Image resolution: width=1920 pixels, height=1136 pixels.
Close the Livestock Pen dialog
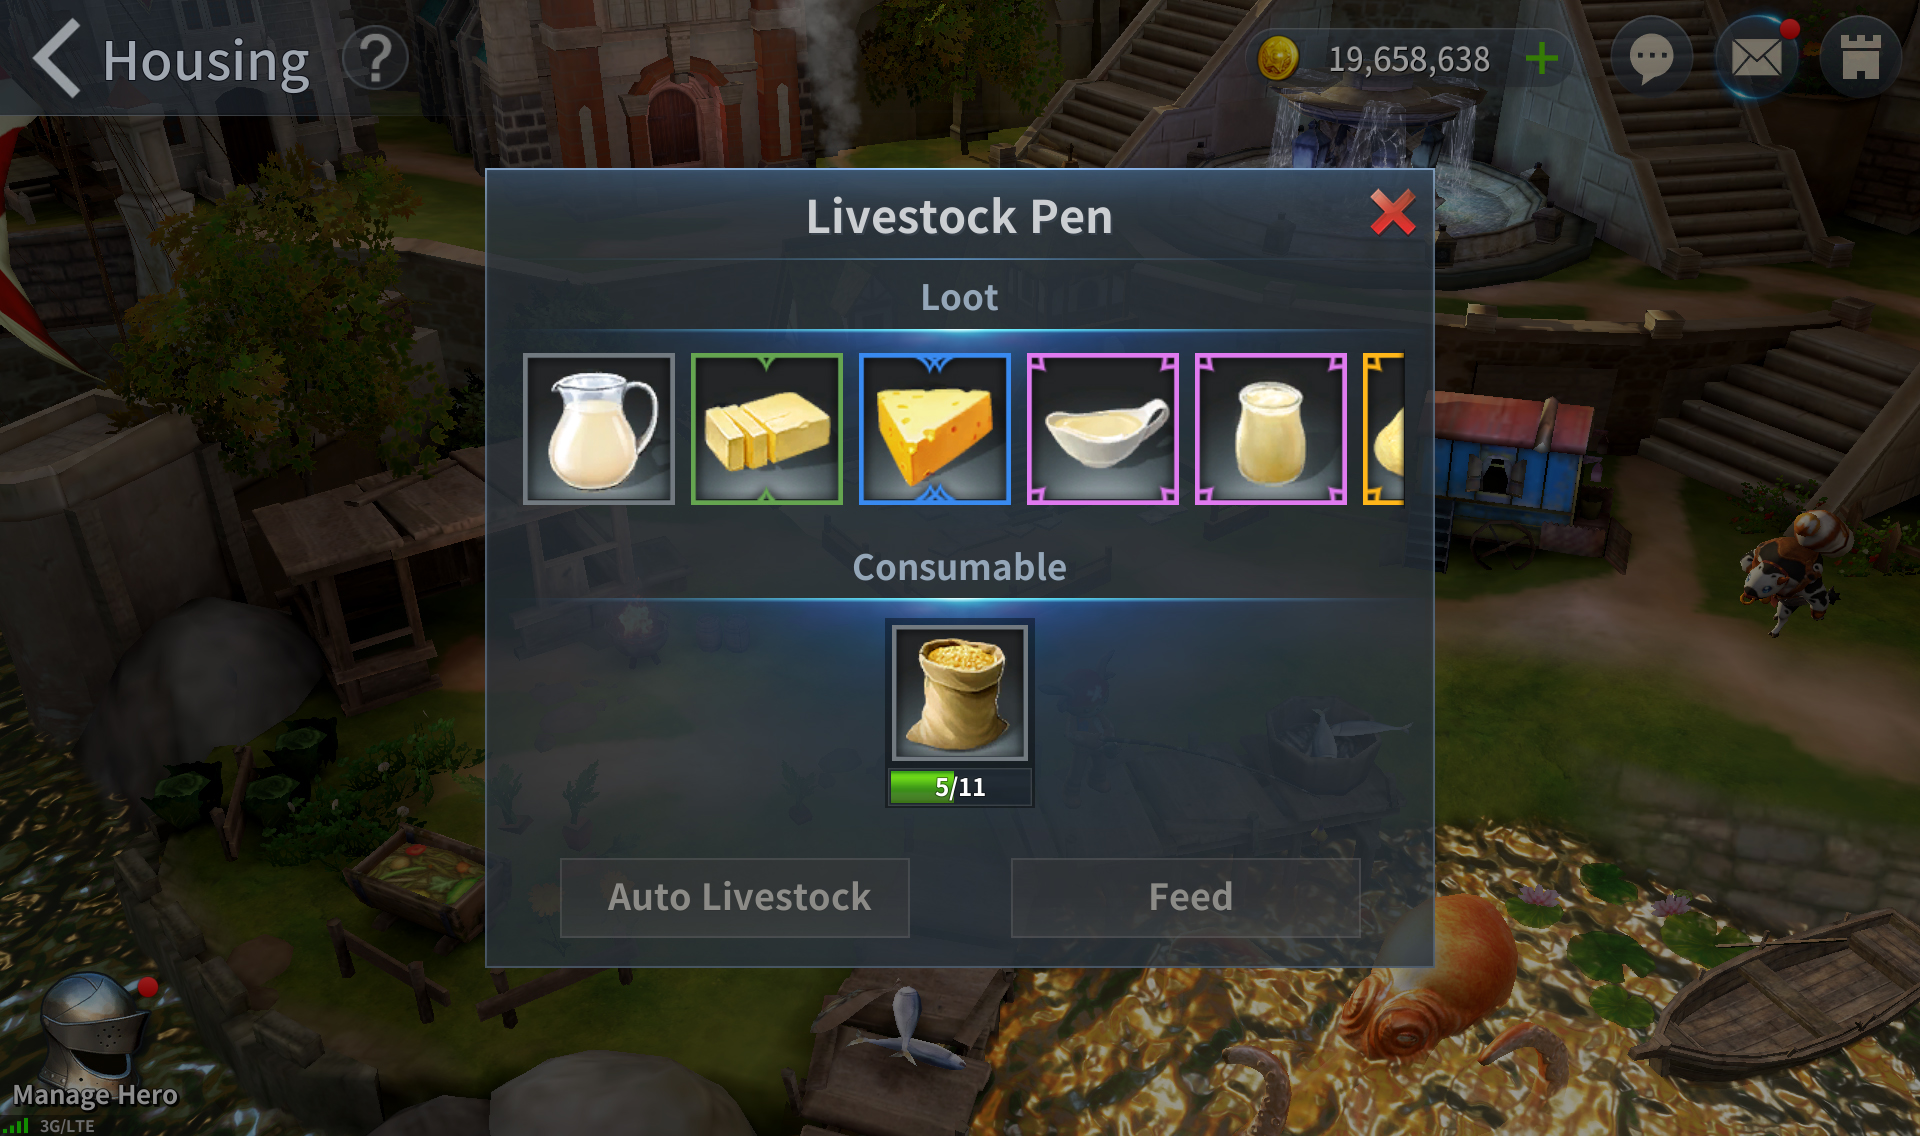click(1392, 212)
